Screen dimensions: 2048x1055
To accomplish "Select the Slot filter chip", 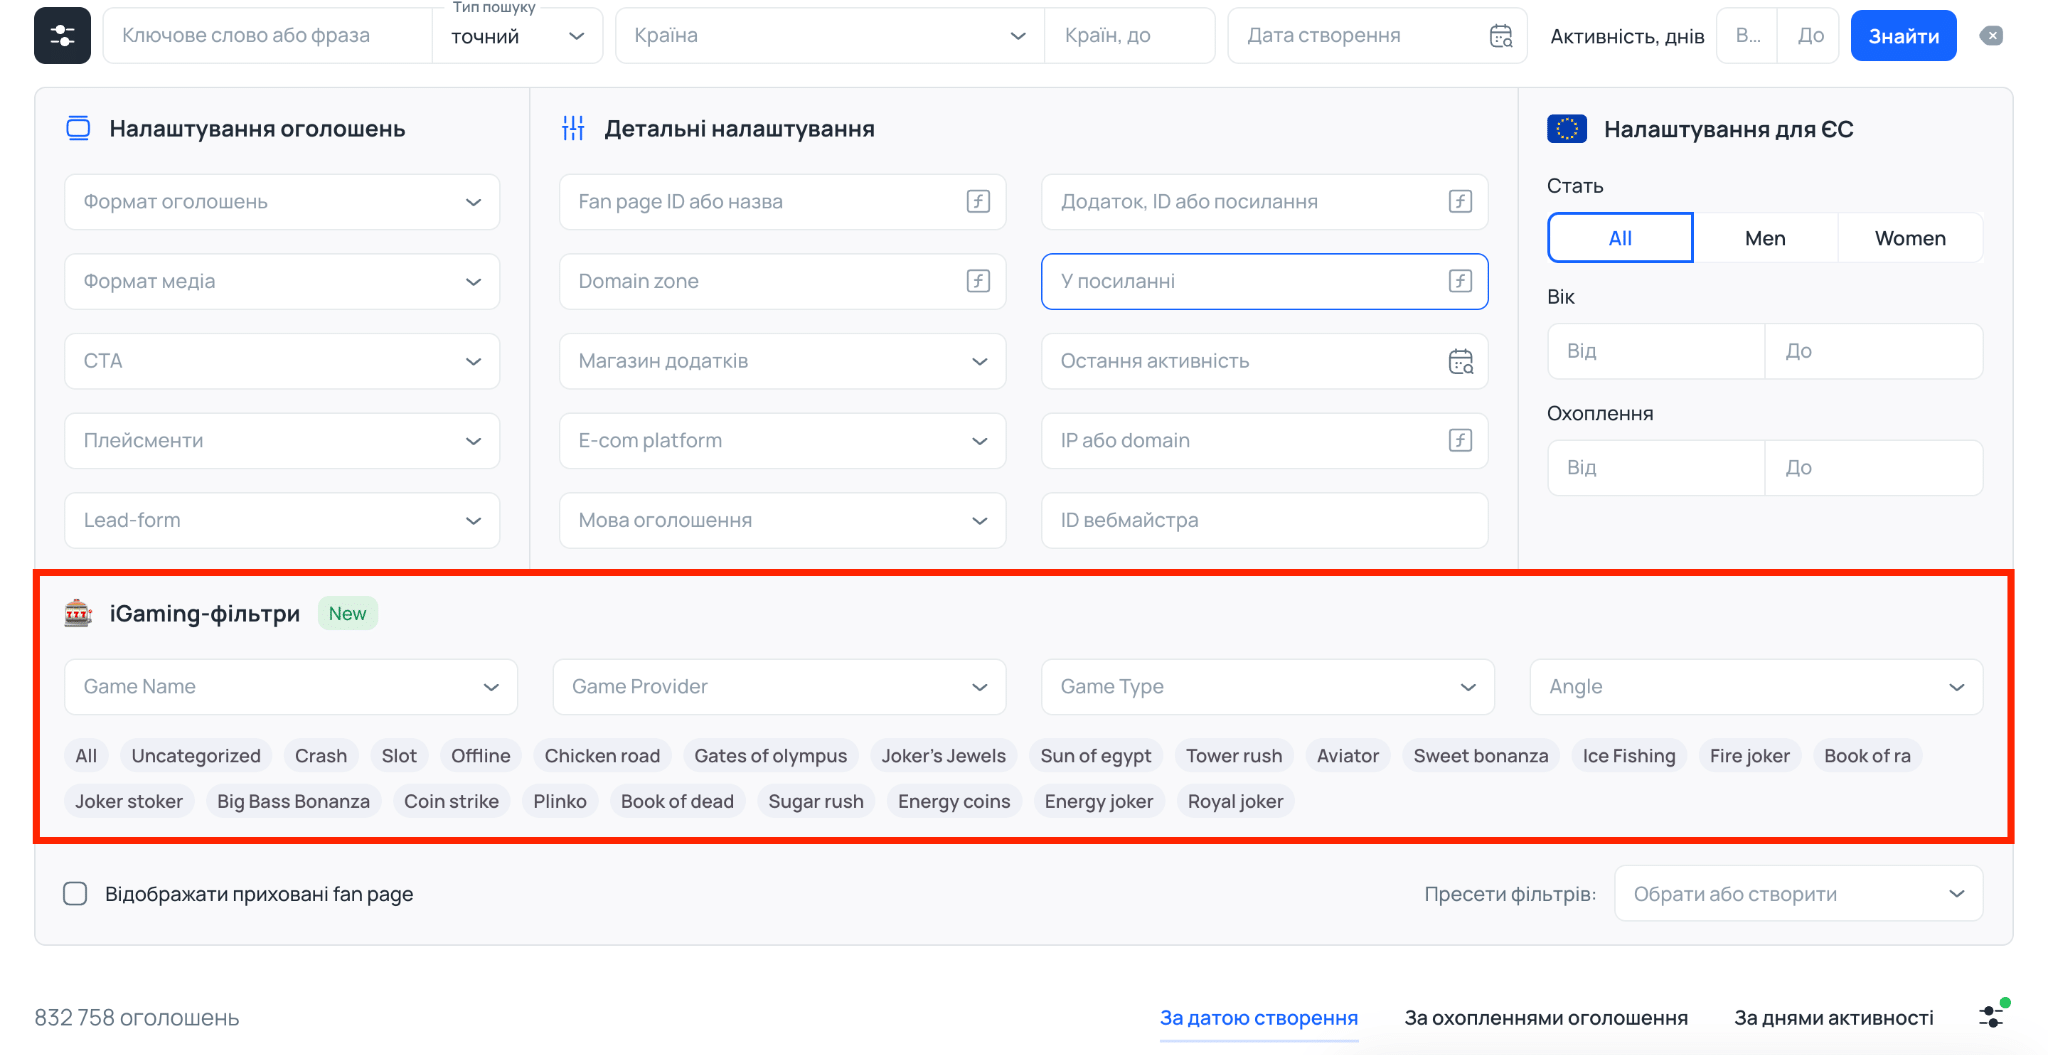I will [x=399, y=756].
